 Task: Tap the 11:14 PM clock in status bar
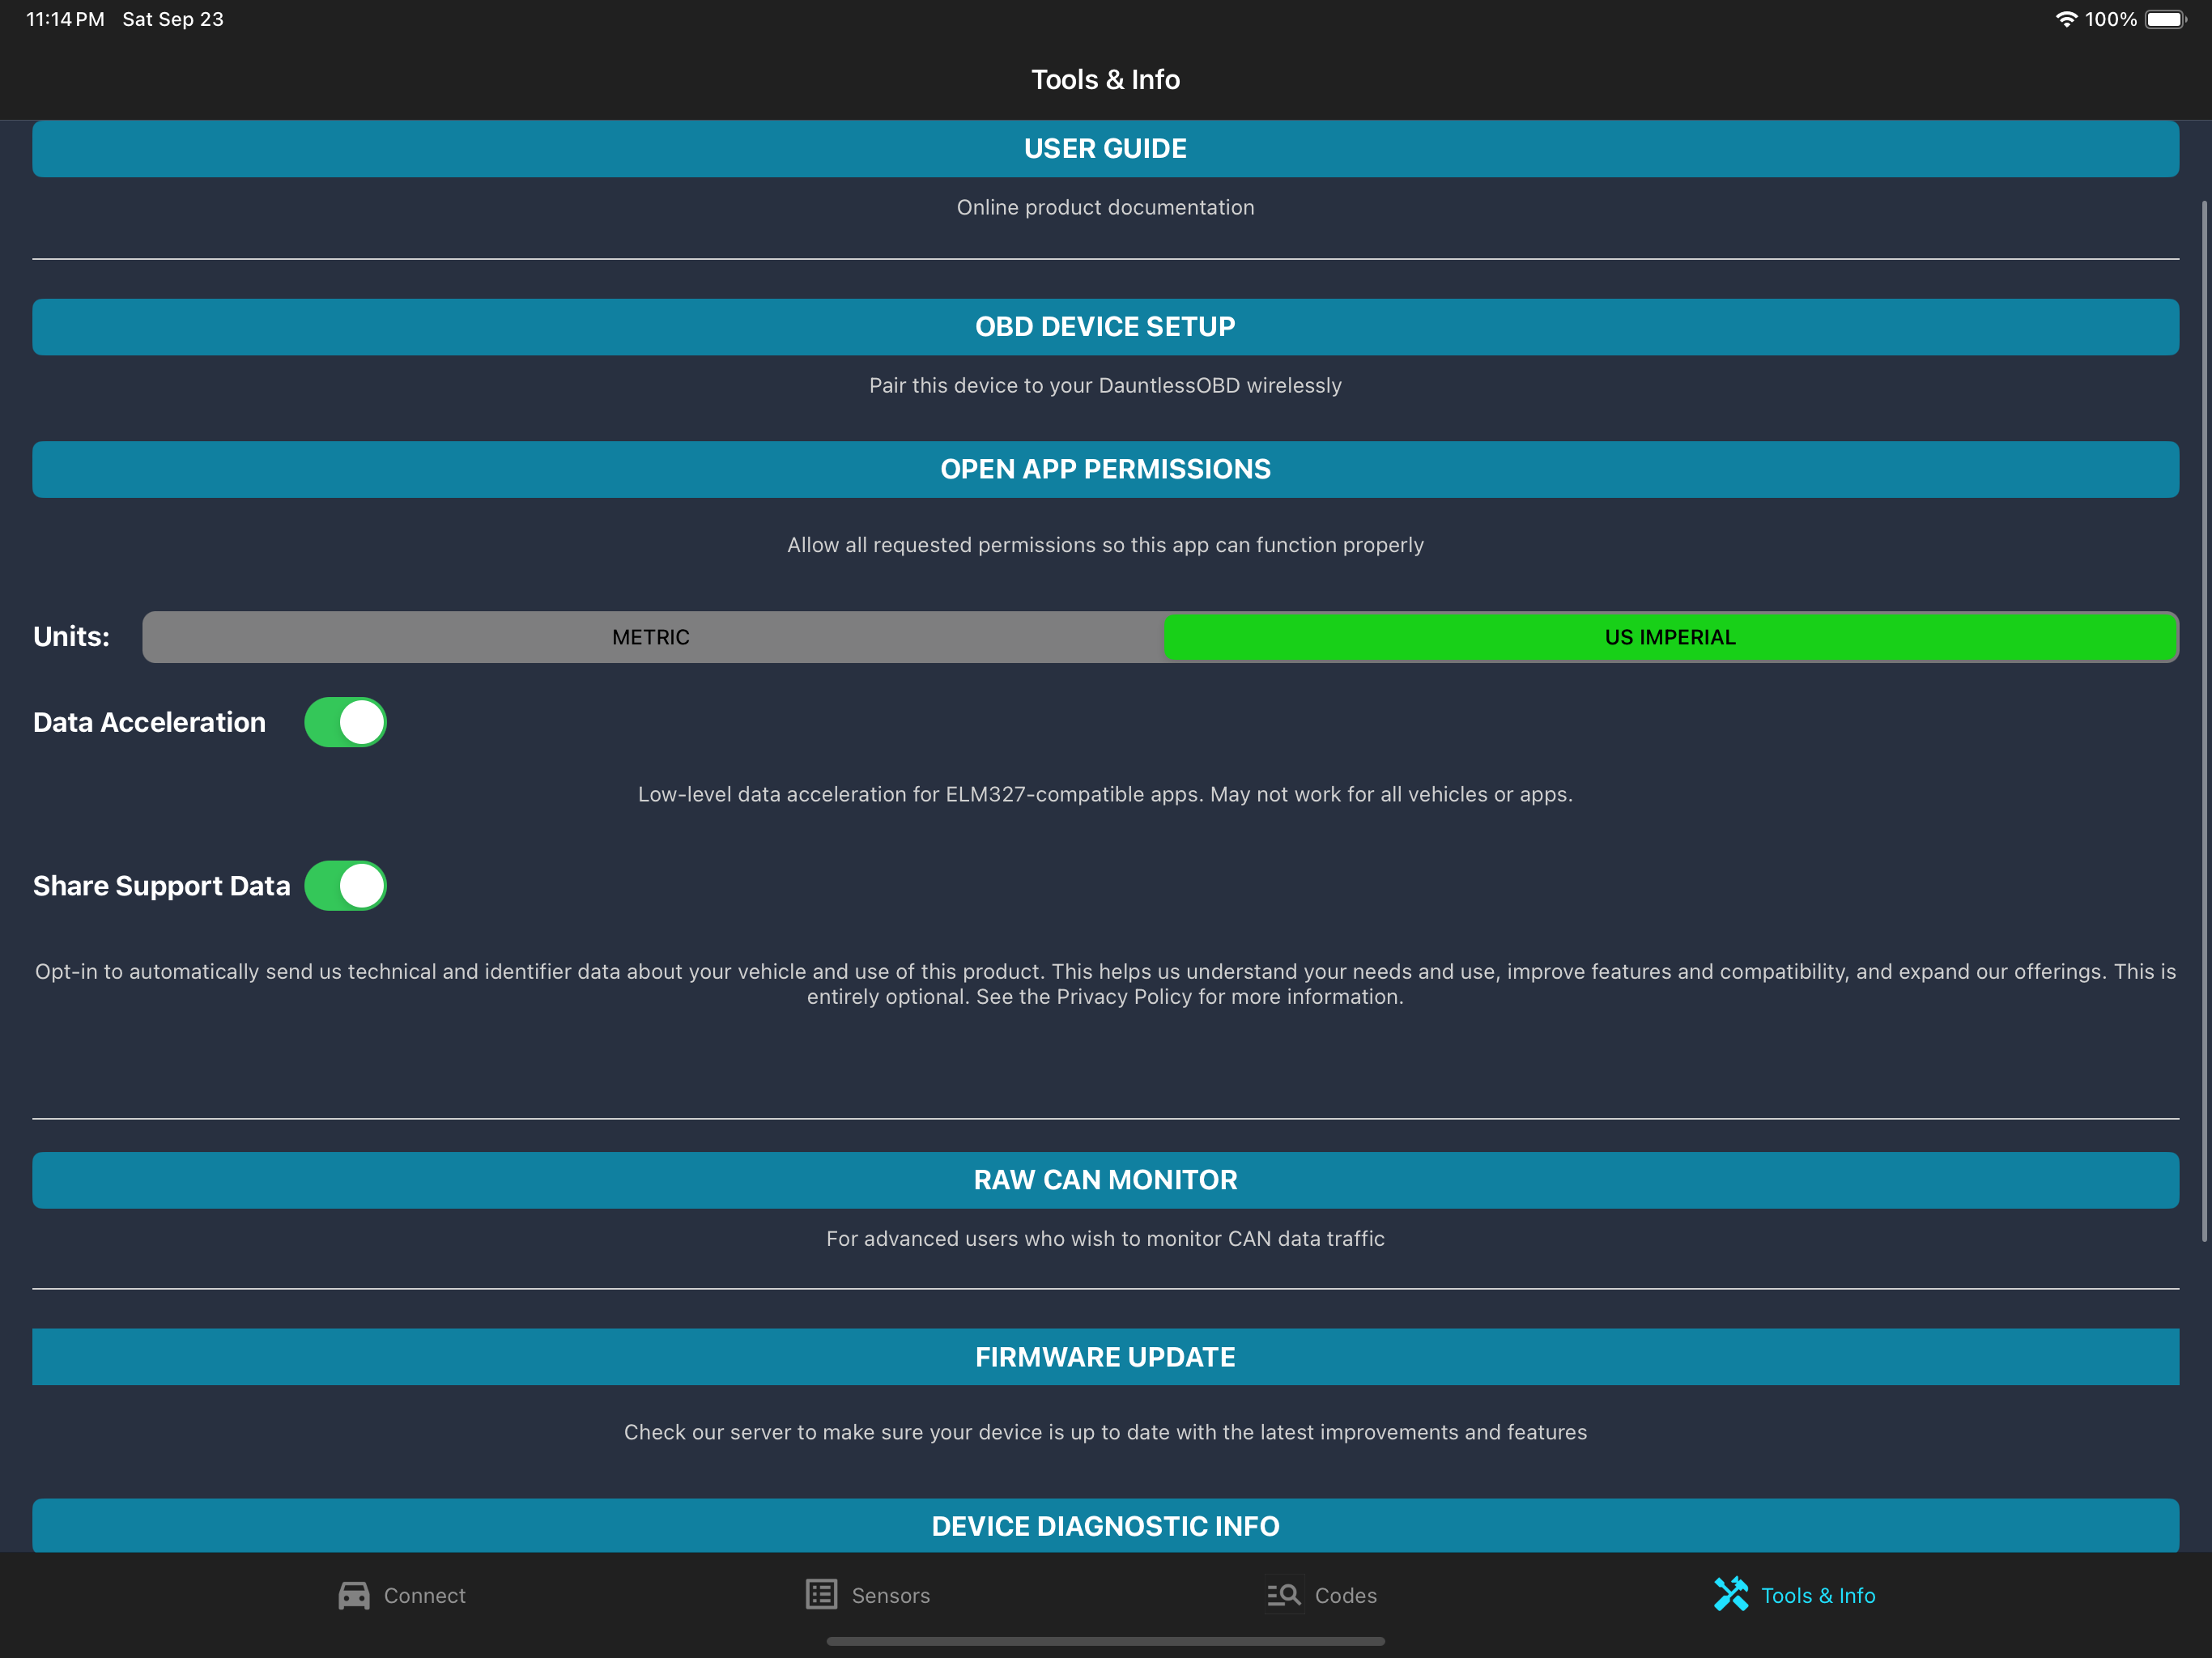pyautogui.click(x=65, y=19)
